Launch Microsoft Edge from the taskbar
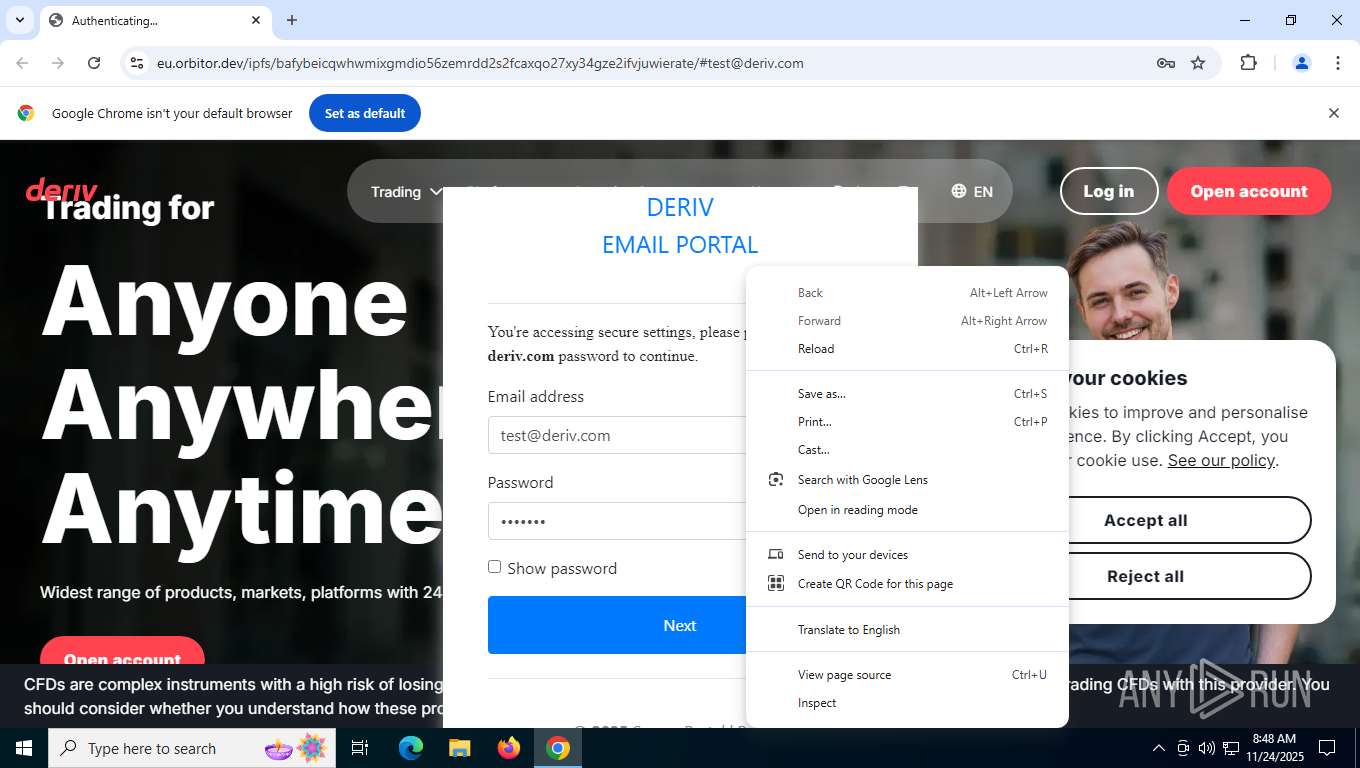This screenshot has width=1360, height=768. [411, 748]
